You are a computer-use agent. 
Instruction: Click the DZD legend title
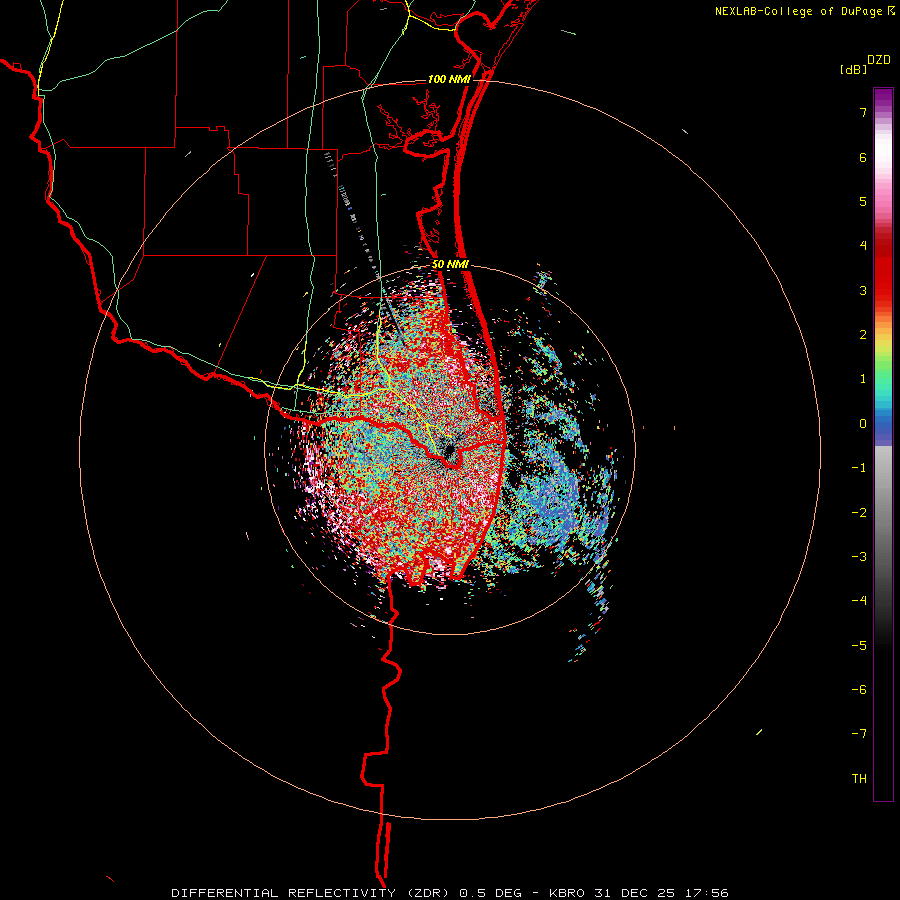pyautogui.click(x=878, y=60)
